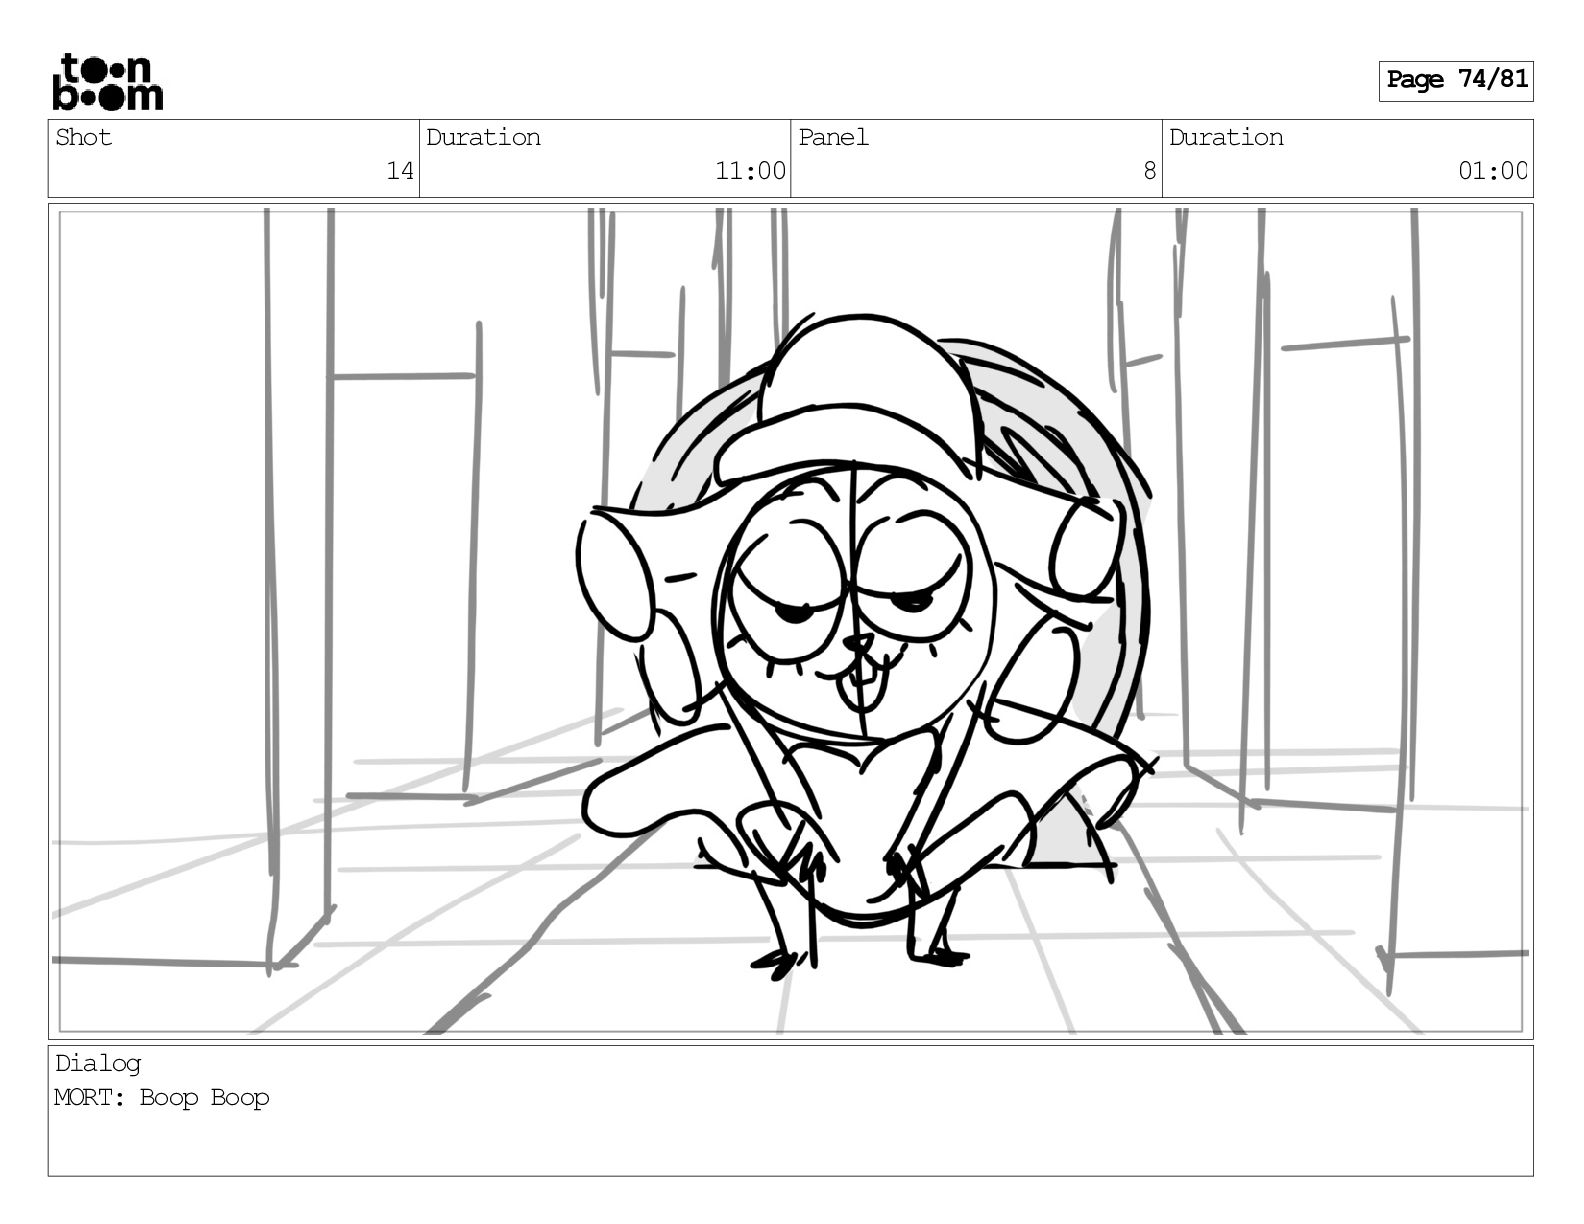Click the Dialog heading
1584x1224 pixels.
(98, 1064)
